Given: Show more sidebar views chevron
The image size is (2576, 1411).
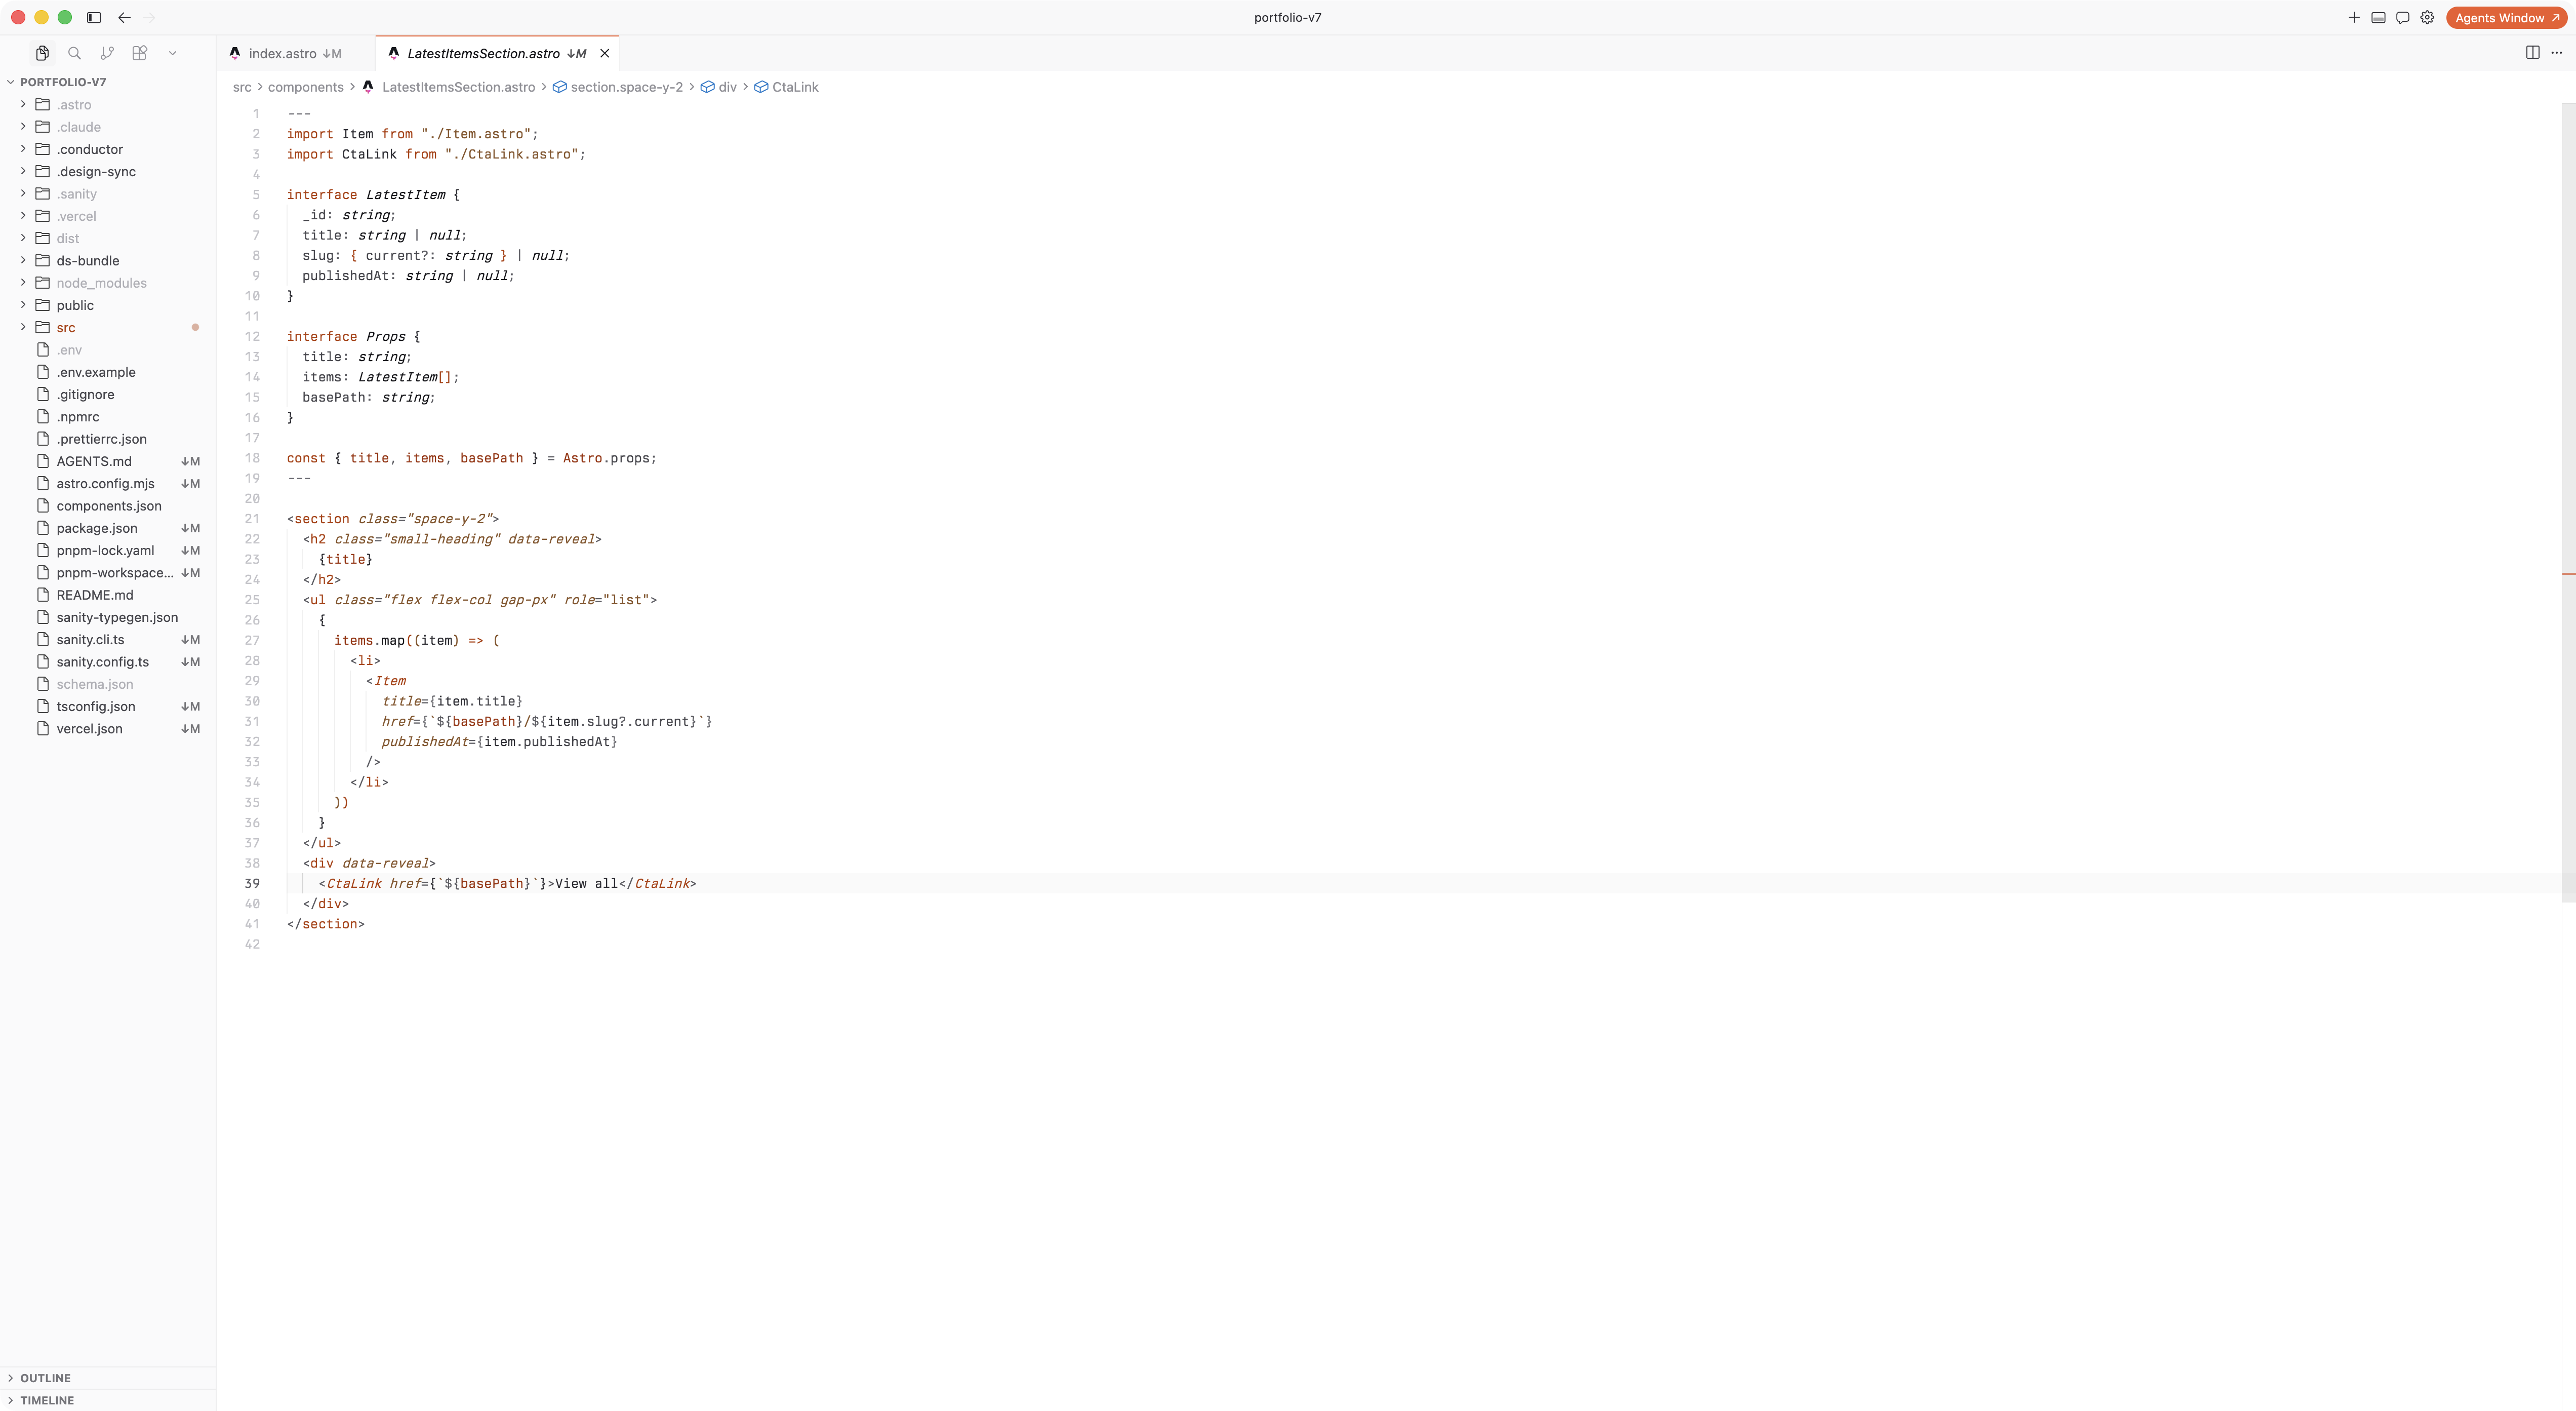Looking at the screenshot, I should coord(172,53).
